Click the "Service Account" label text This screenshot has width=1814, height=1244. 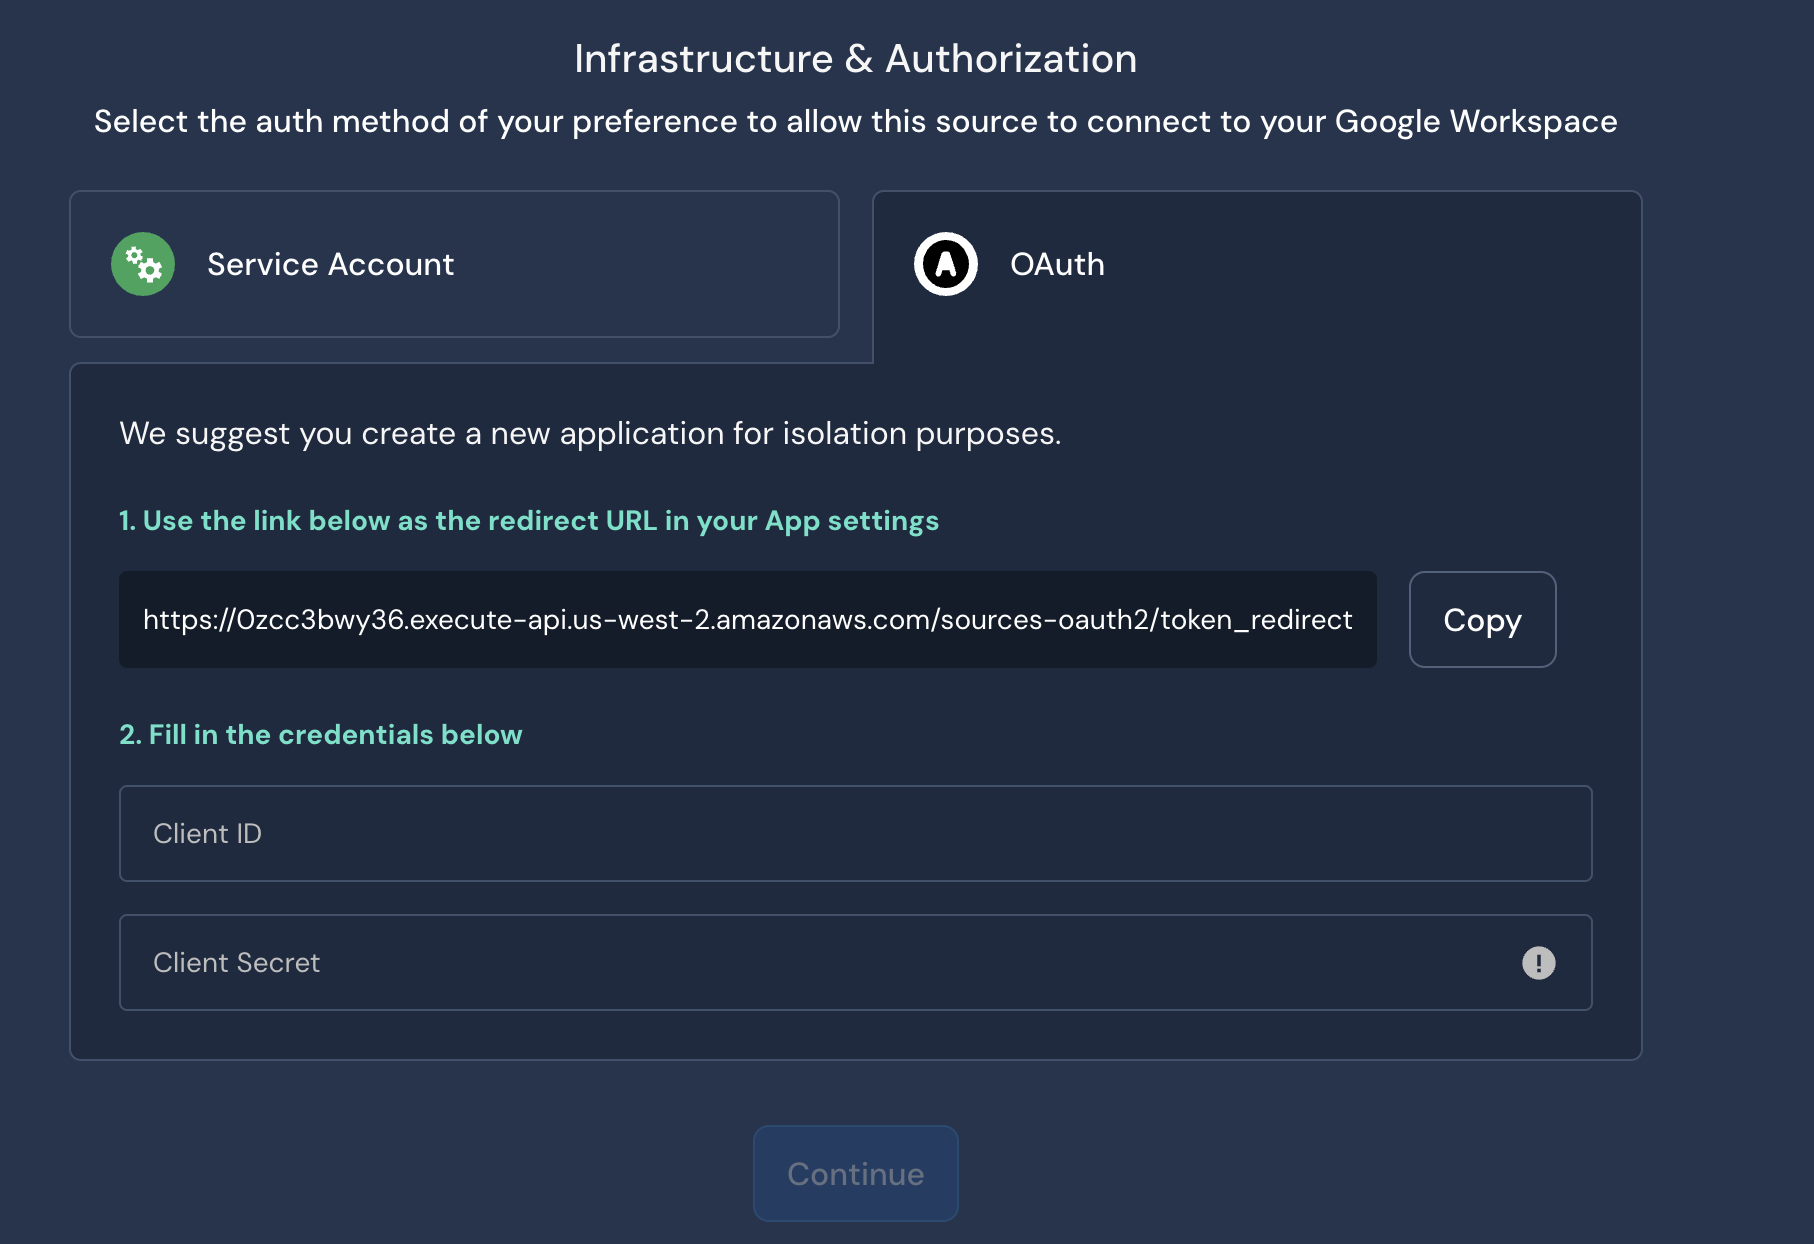pyautogui.click(x=330, y=264)
